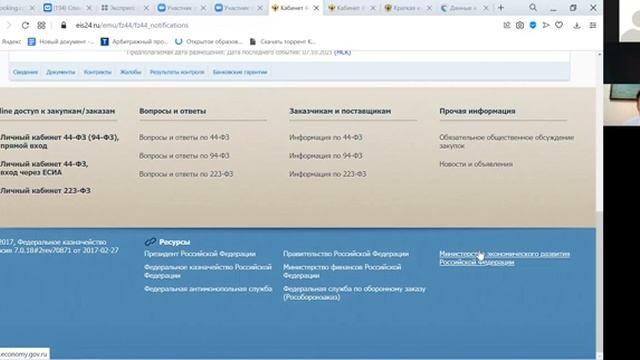
Task: Open the Открытое образов... bookmark
Action: point(209,42)
